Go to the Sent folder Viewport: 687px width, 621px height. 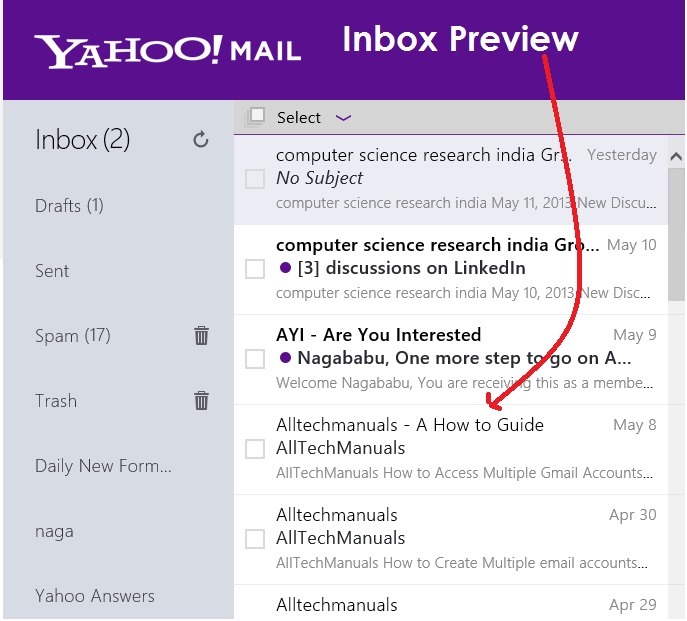[52, 271]
